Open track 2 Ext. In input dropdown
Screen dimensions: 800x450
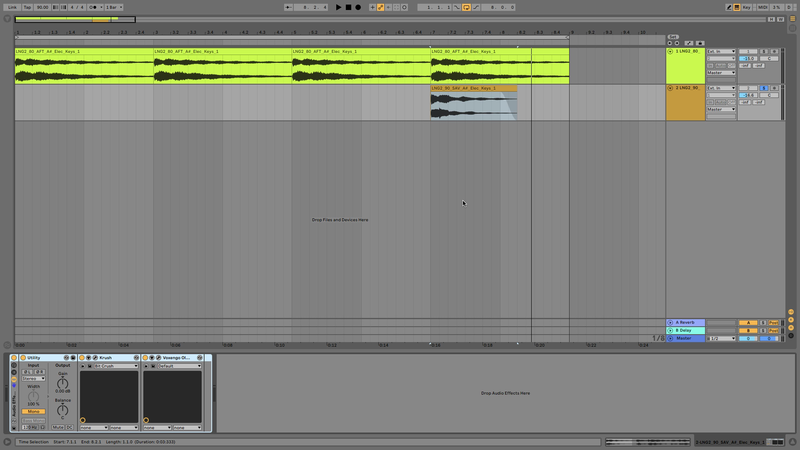pos(721,88)
